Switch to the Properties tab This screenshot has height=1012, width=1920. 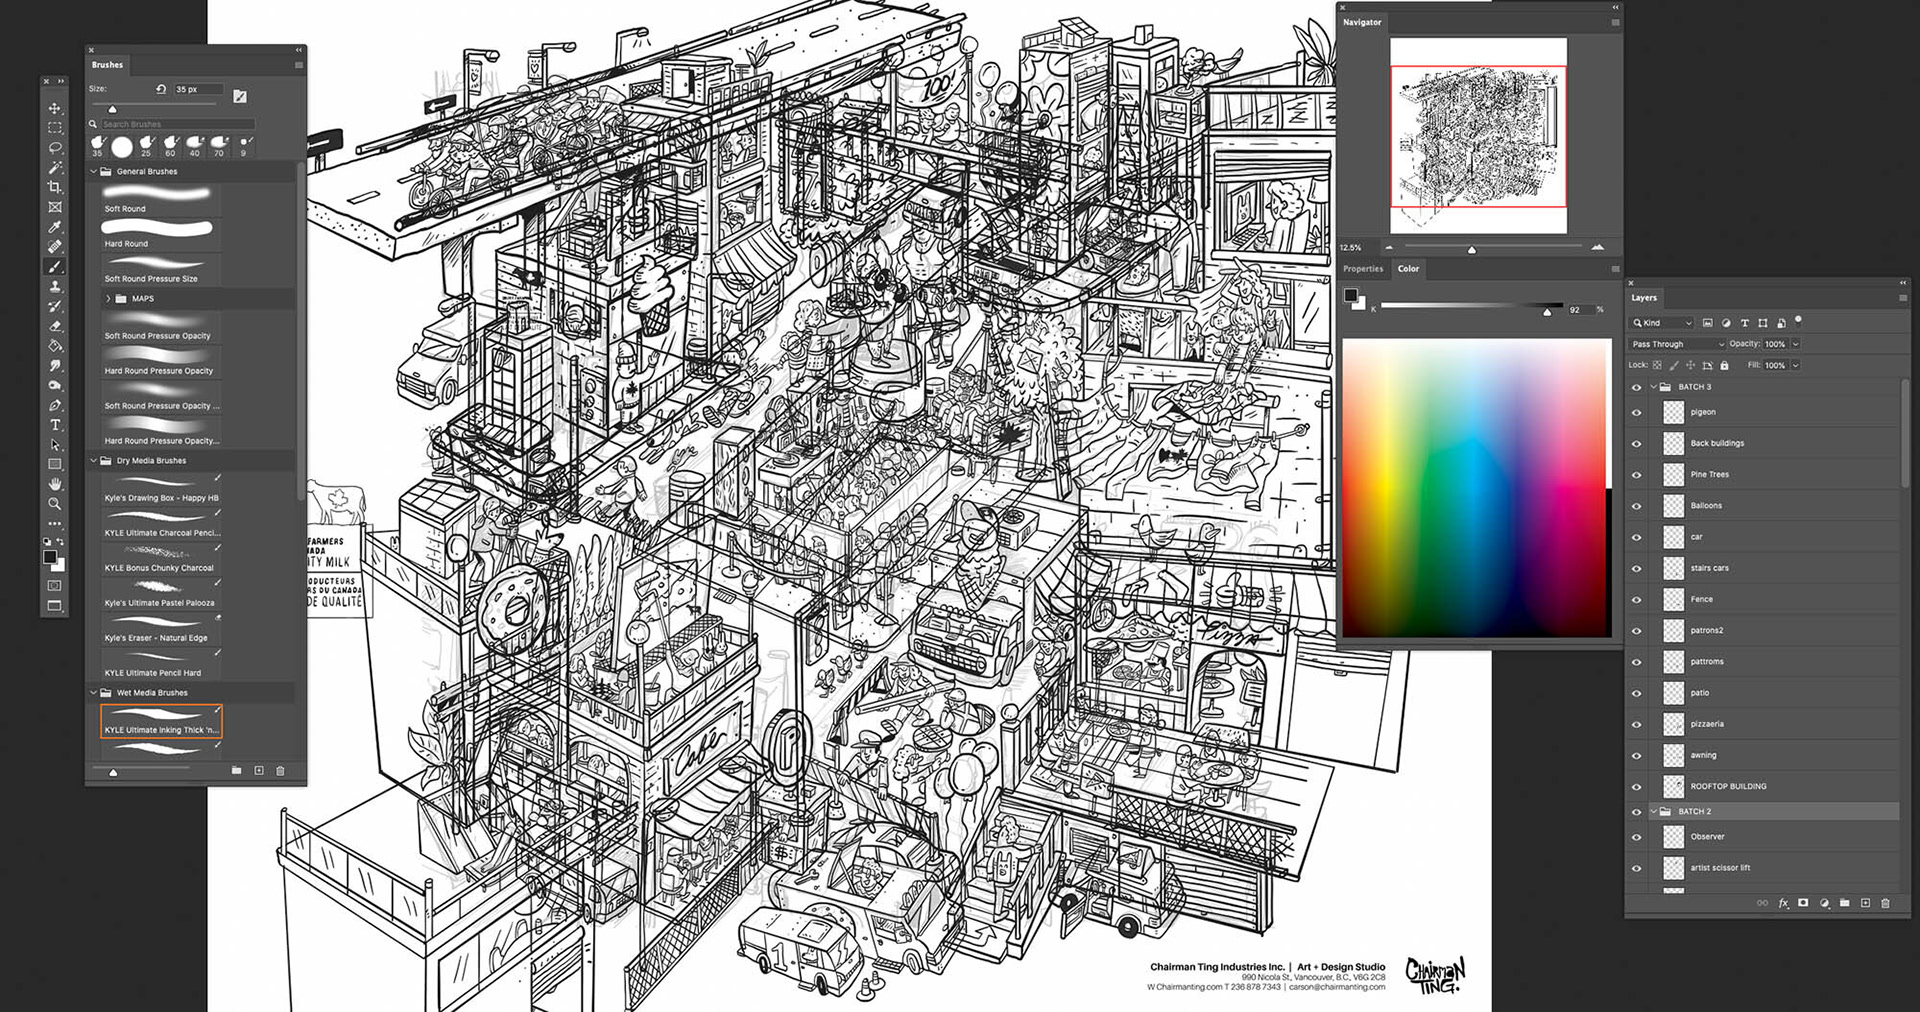coord(1363,269)
